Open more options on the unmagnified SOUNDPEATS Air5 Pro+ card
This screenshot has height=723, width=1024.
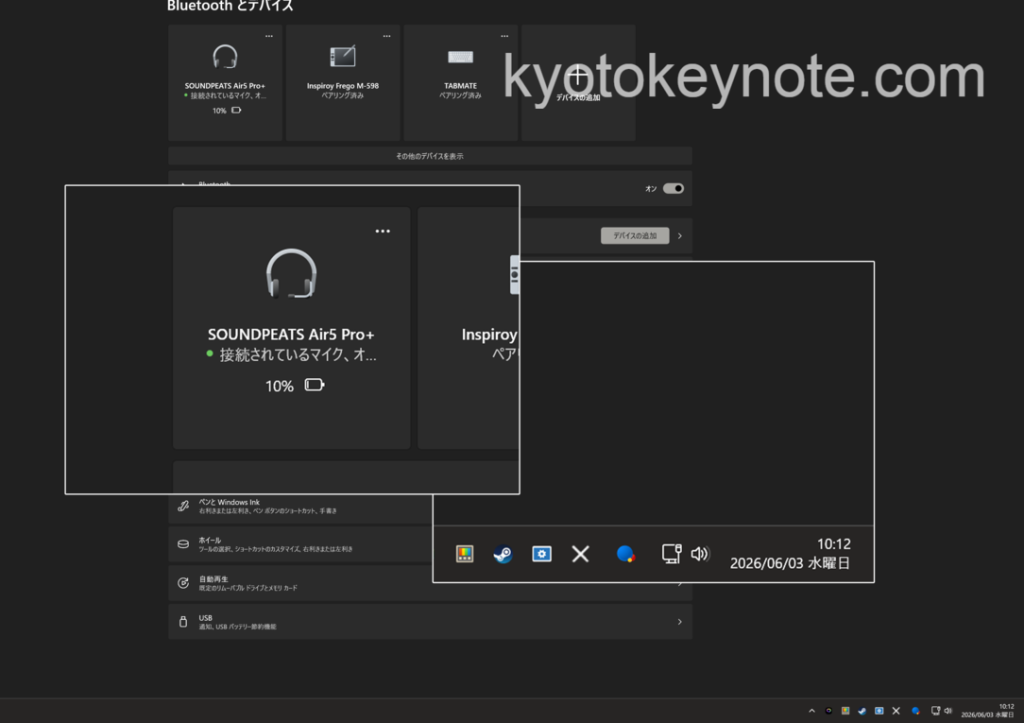(x=269, y=36)
